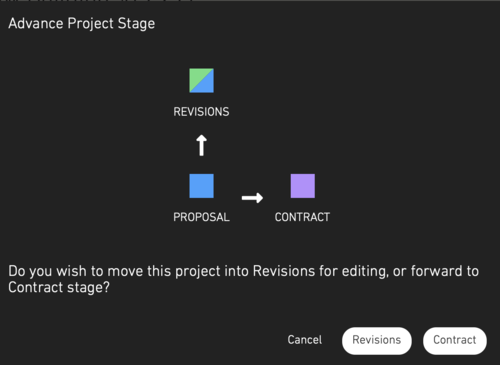Click the CONTRACT label under the purple square
Screen dimensions: 500x365
coord(302,217)
